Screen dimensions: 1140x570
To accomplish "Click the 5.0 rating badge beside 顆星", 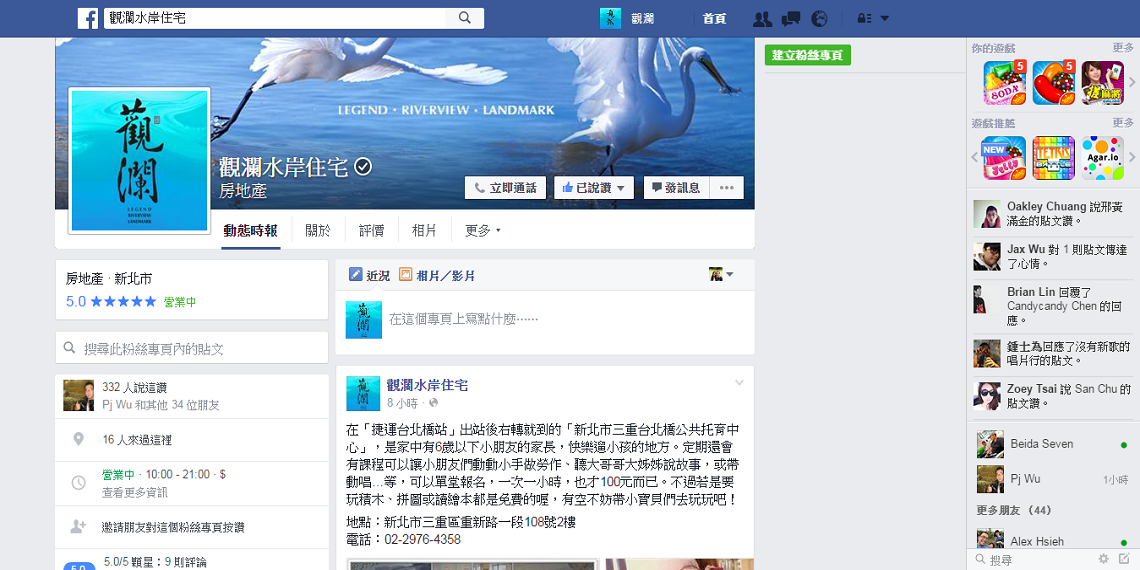I will [x=79, y=566].
